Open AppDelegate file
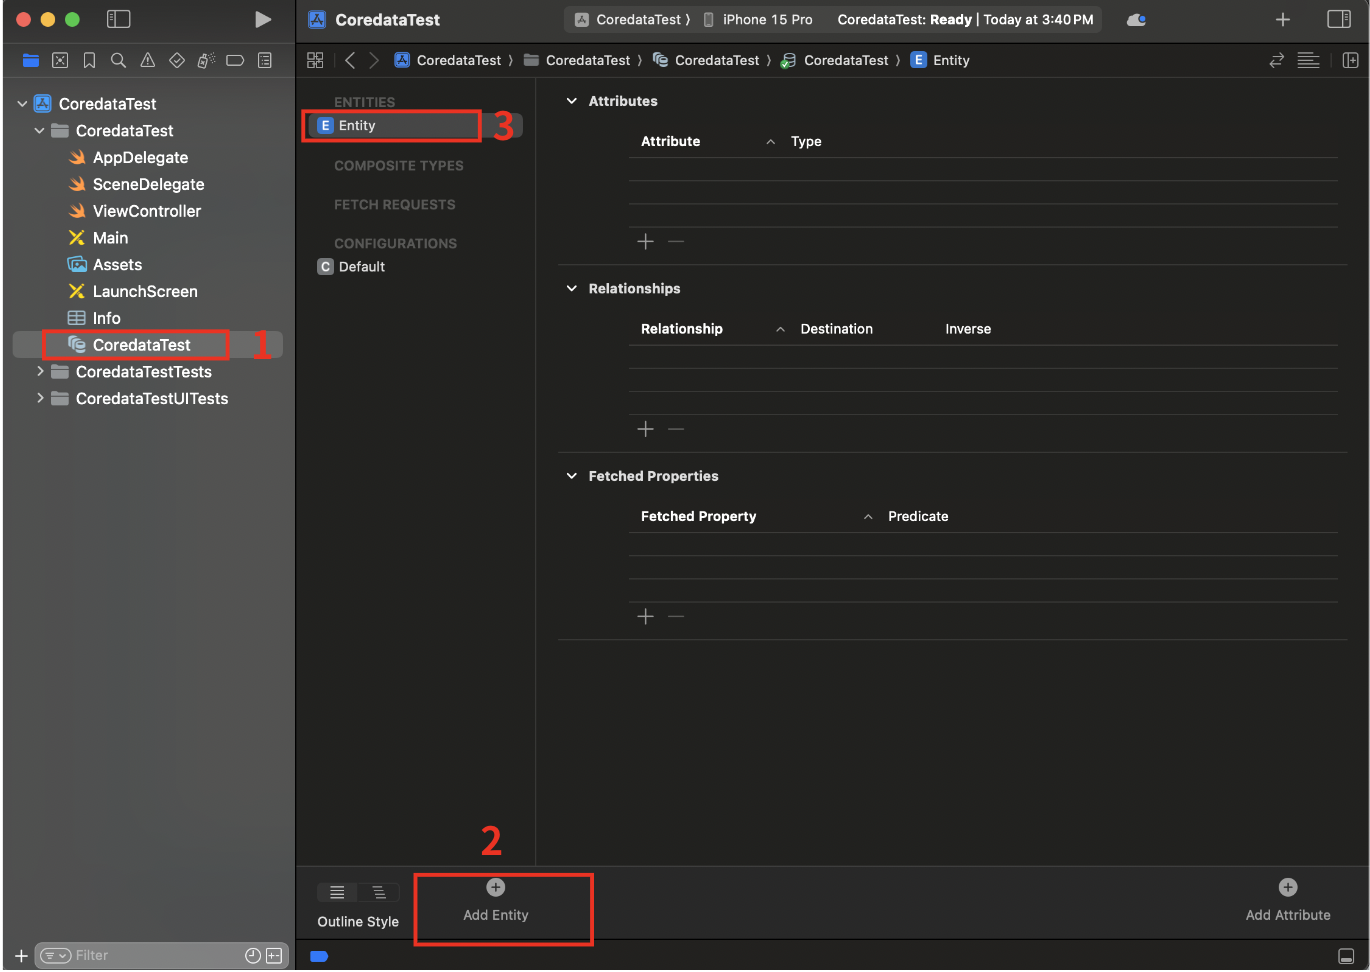 point(129,157)
